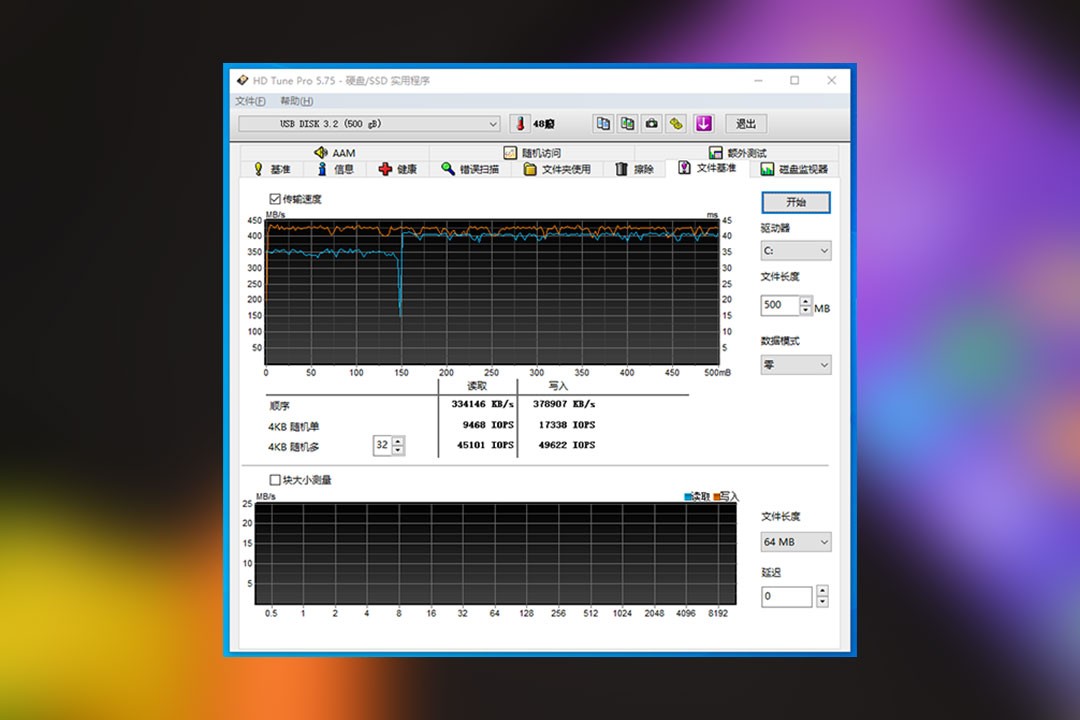Image resolution: width=1080 pixels, height=720 pixels.
Task: Click the purple download arrow icon
Action: coord(703,124)
